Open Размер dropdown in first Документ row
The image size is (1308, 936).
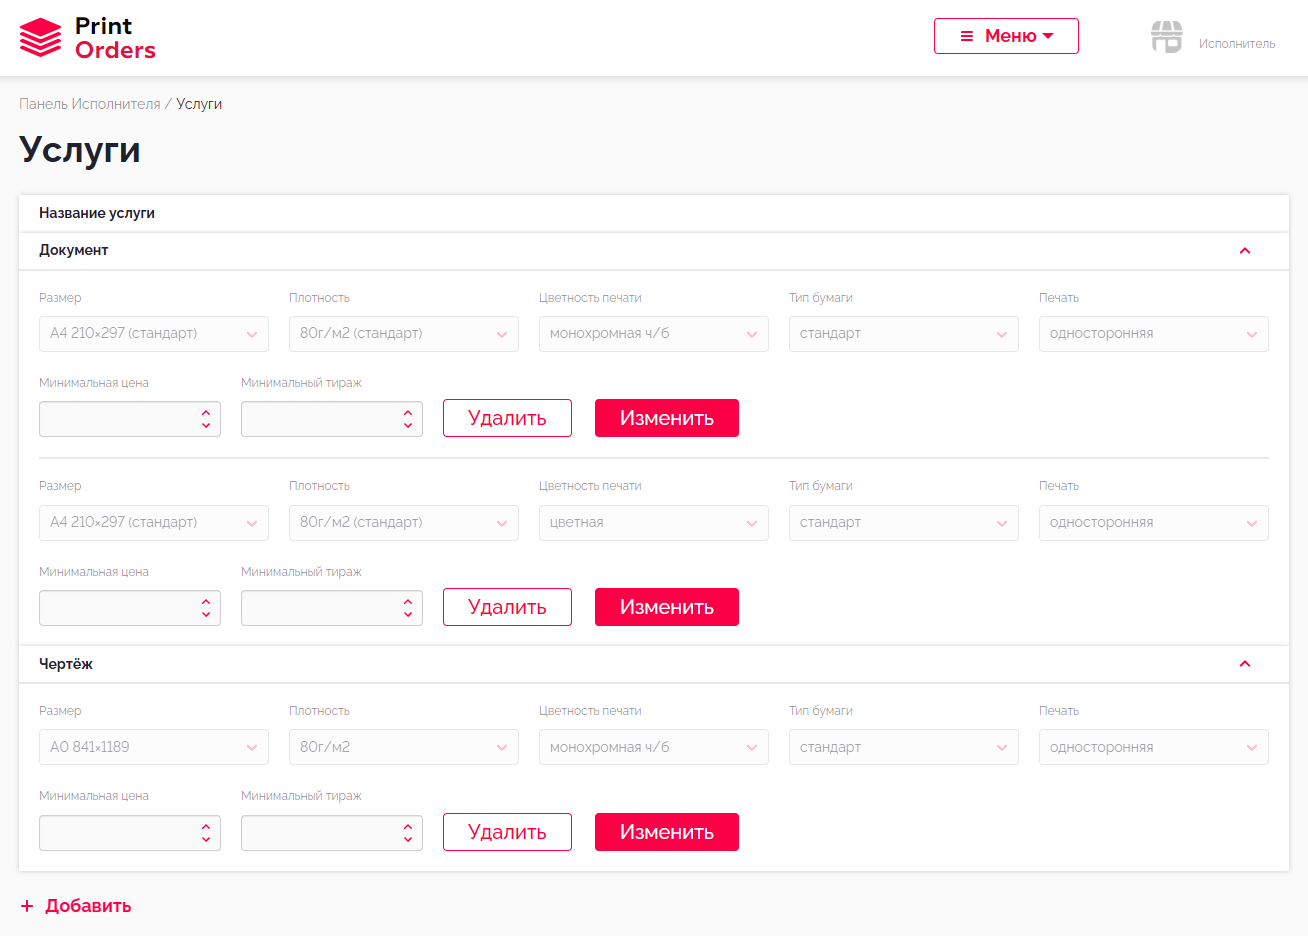(154, 334)
